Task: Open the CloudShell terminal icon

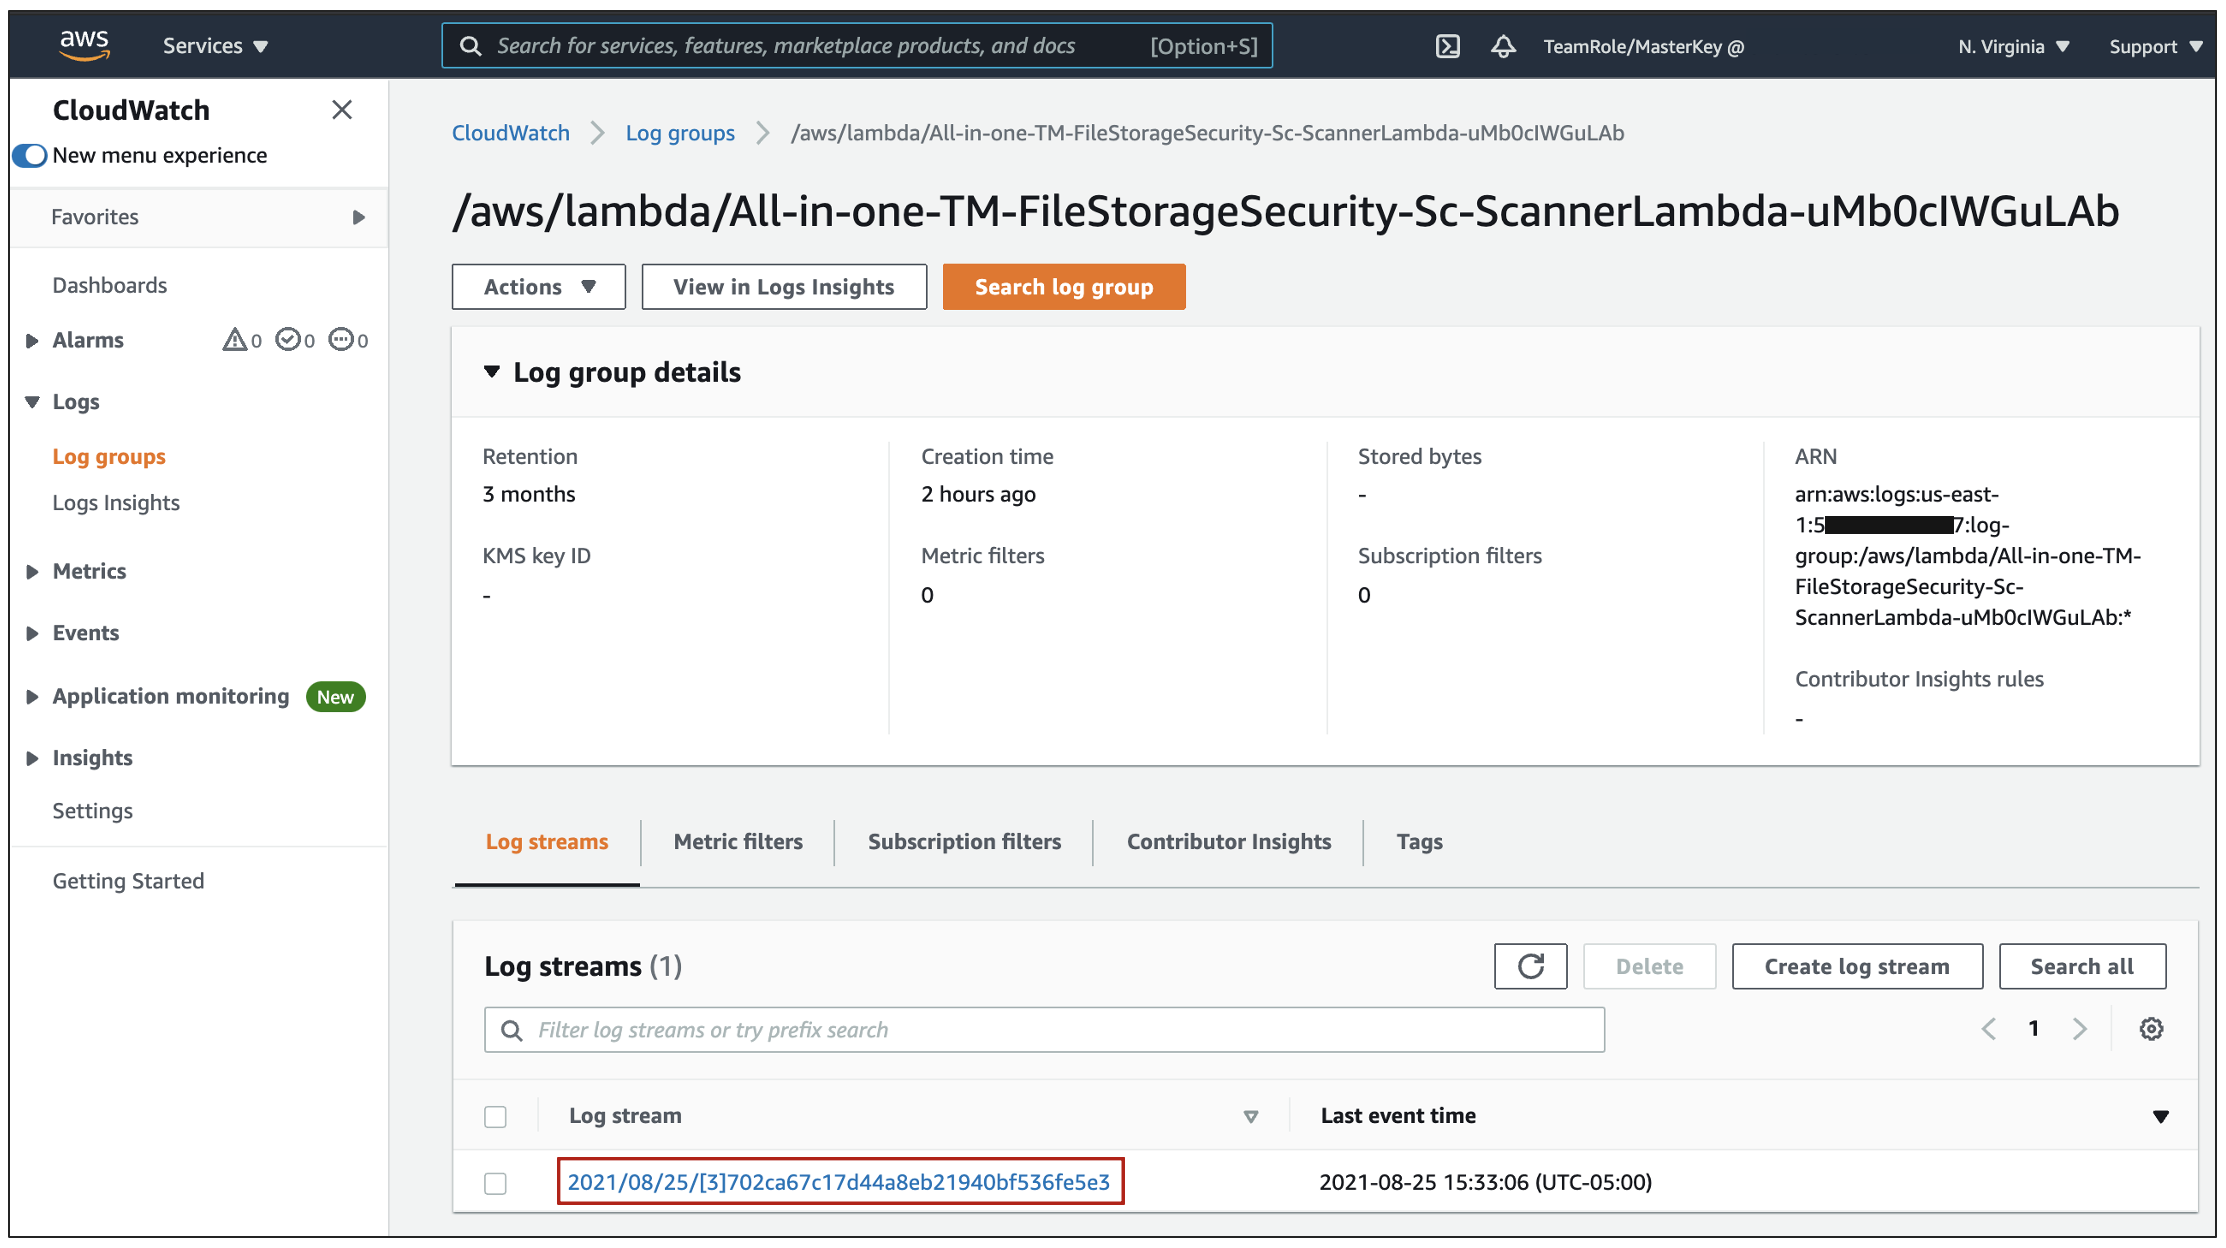Action: point(1447,46)
